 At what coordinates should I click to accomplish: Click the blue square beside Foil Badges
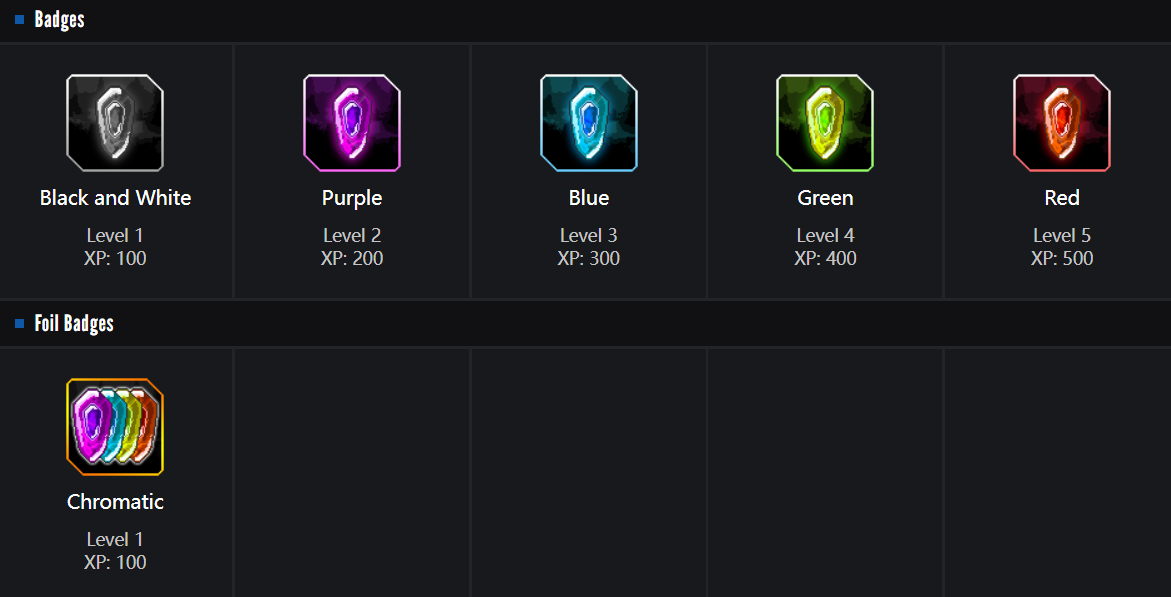(x=19, y=323)
